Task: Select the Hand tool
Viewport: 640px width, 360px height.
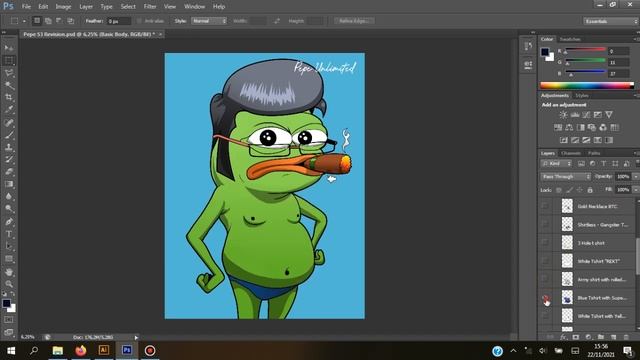Action: [x=9, y=272]
